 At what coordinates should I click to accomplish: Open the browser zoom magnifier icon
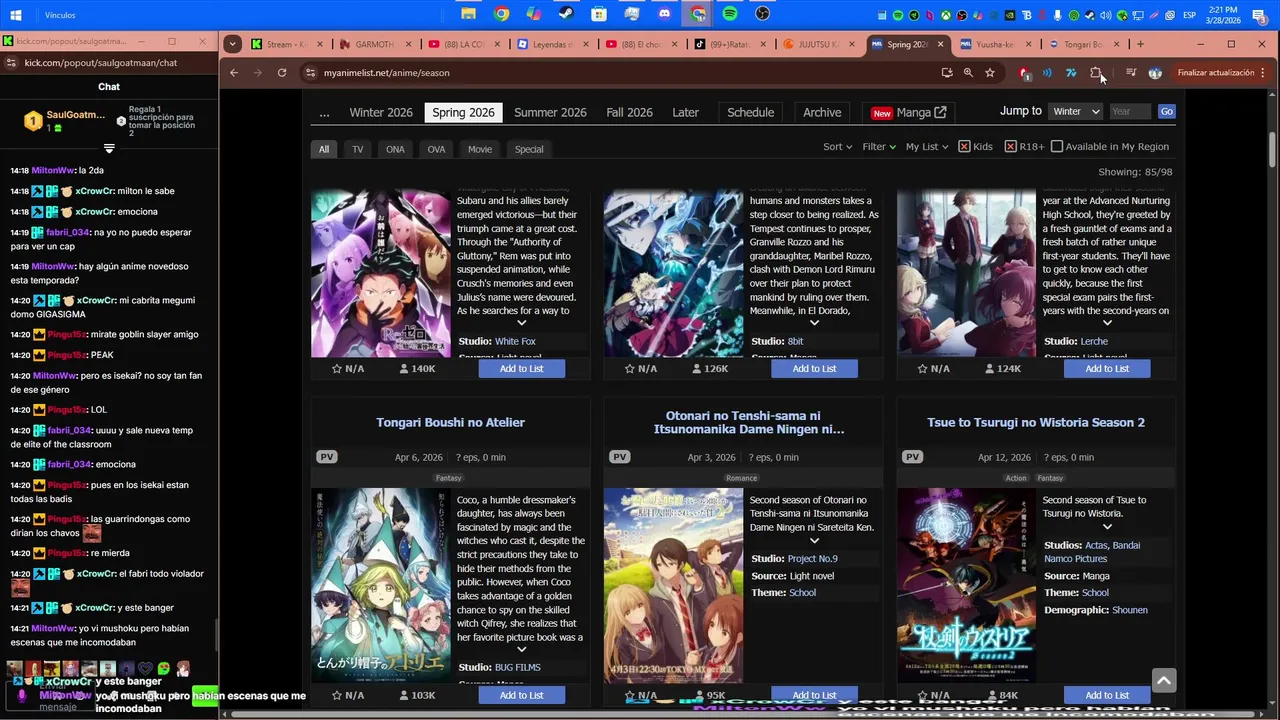[x=968, y=73]
